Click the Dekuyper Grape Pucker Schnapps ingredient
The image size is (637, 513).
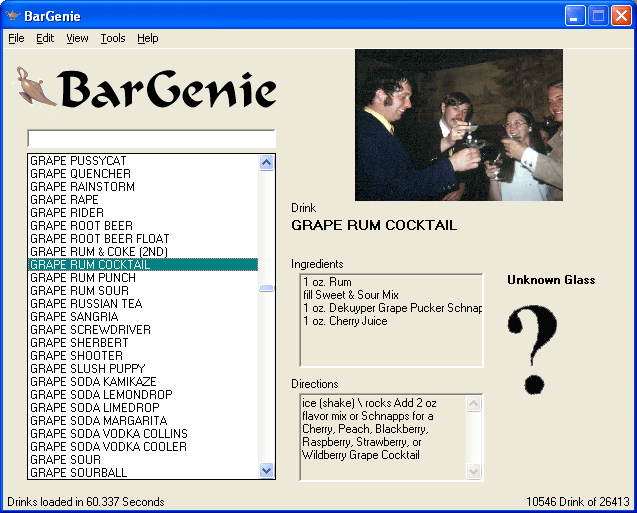coord(392,308)
